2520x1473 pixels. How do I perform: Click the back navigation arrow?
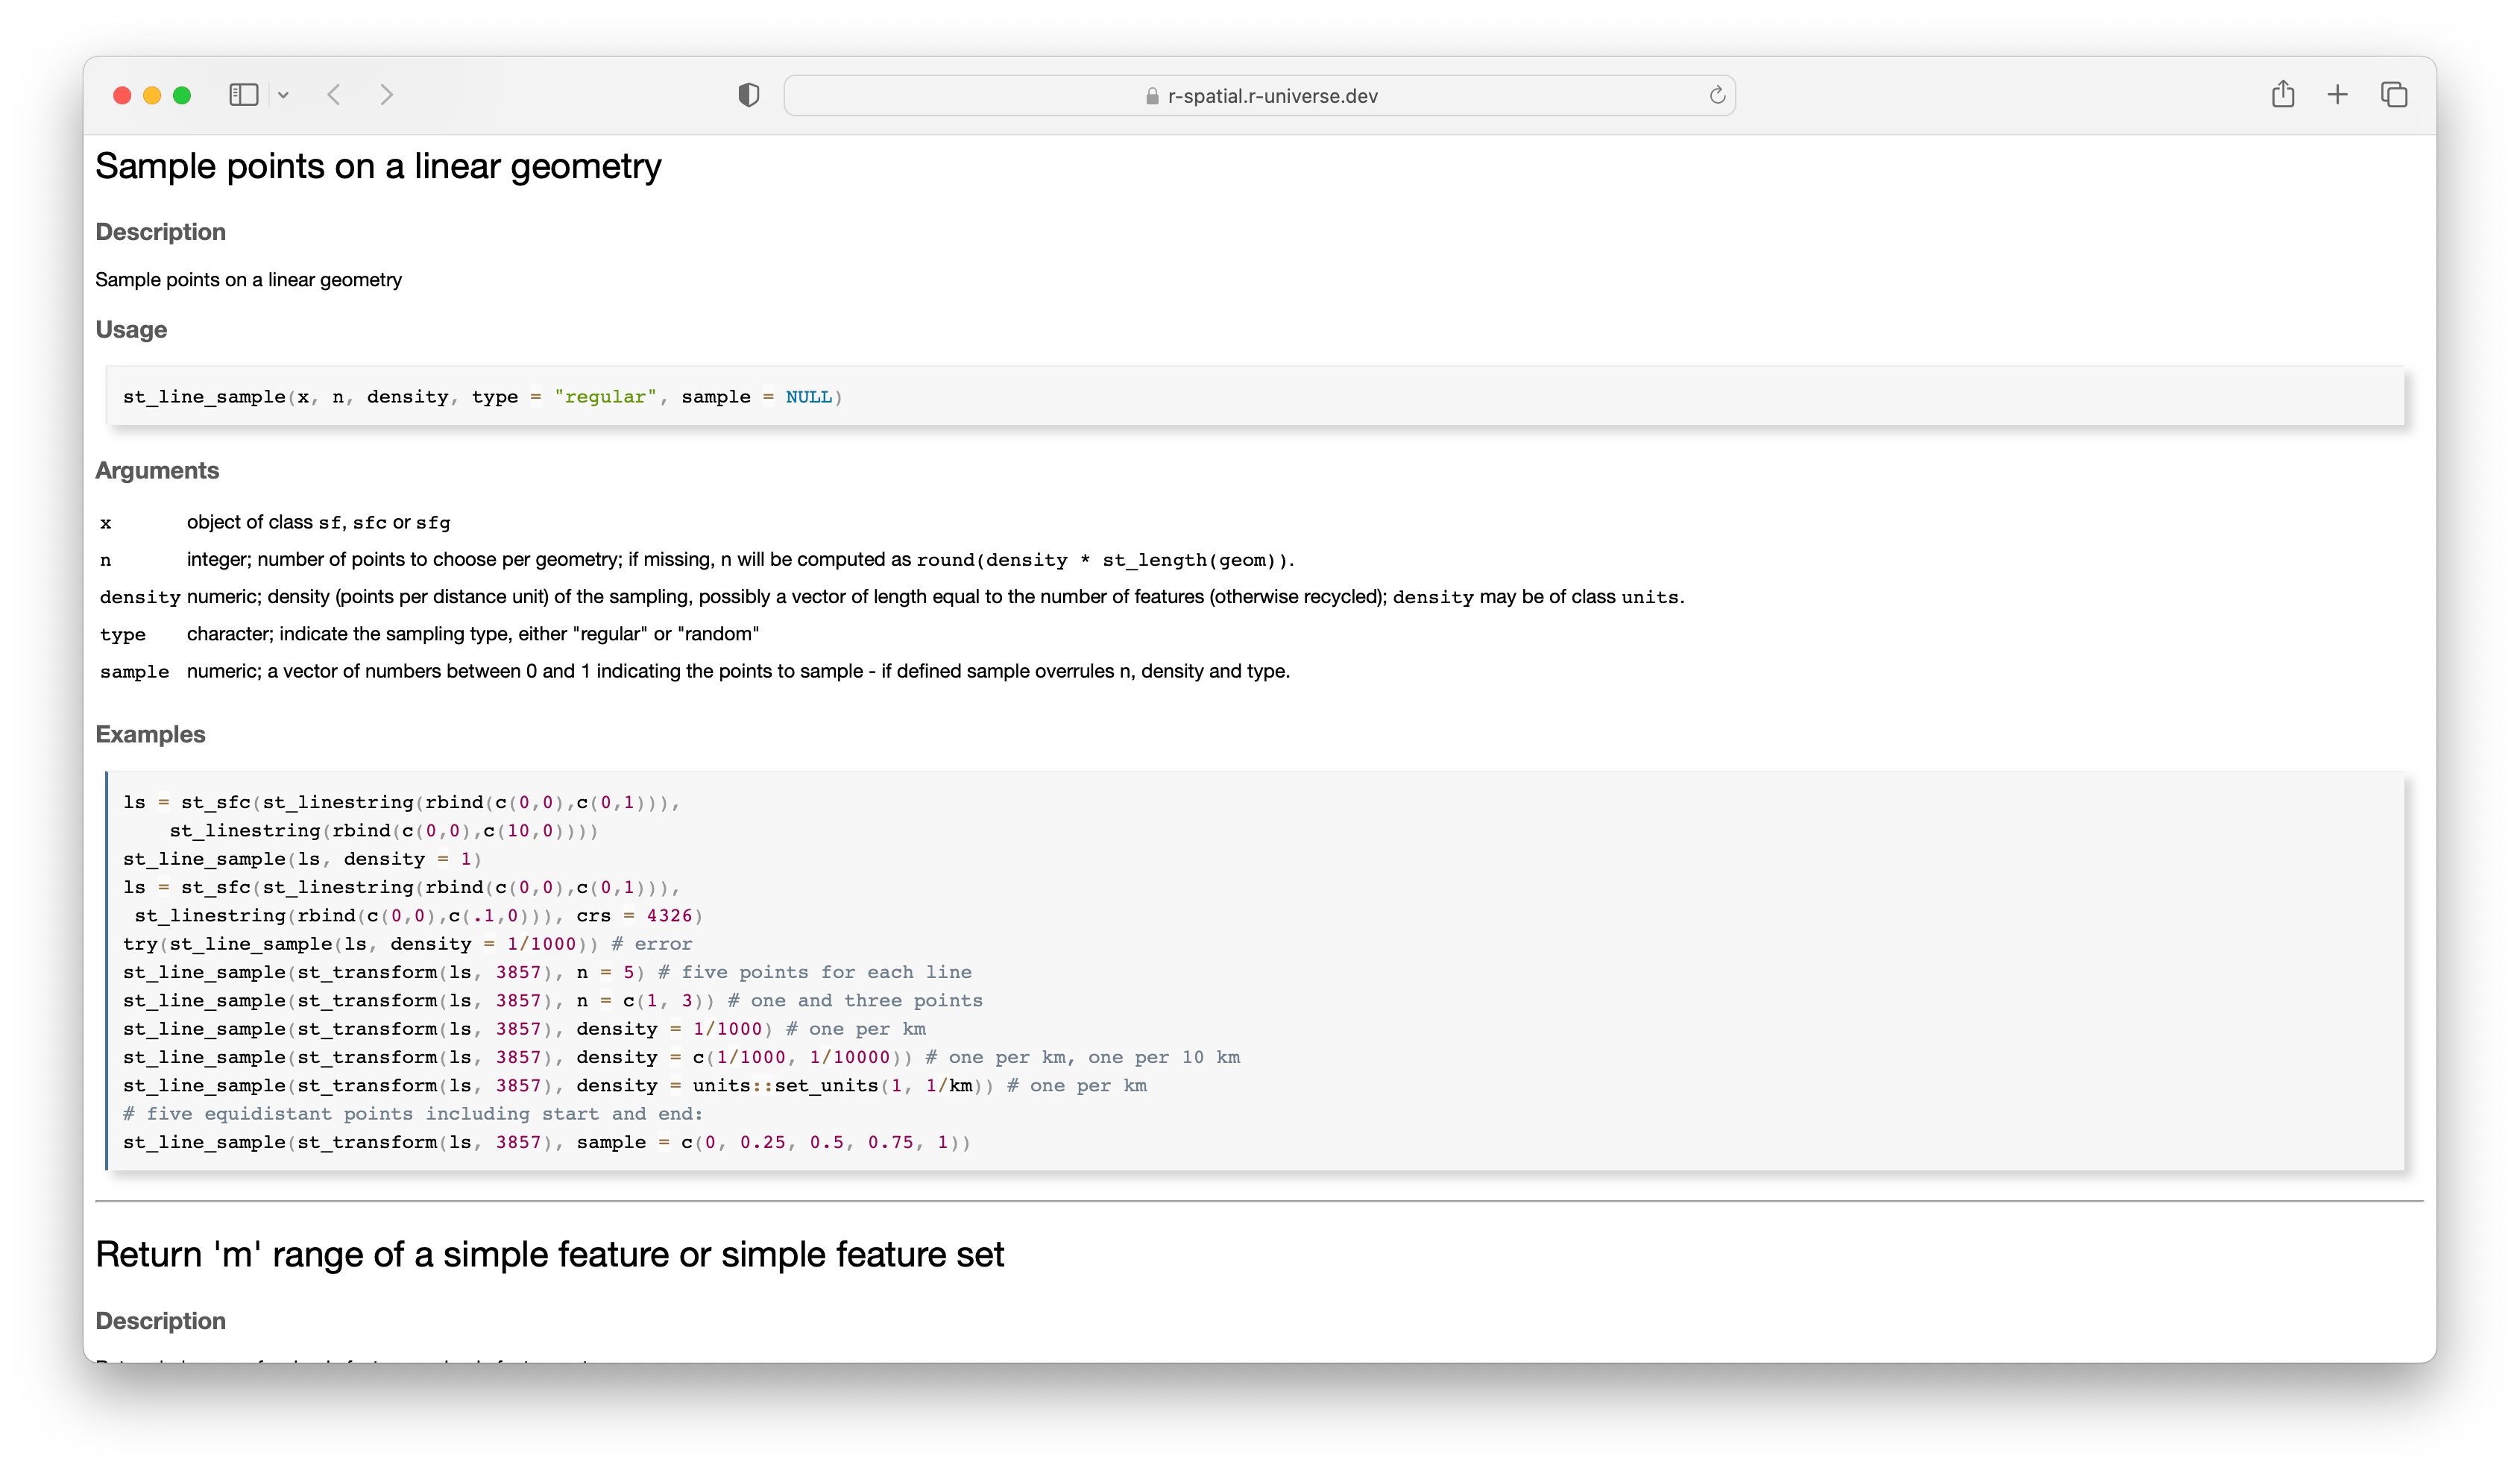pyautogui.click(x=334, y=94)
